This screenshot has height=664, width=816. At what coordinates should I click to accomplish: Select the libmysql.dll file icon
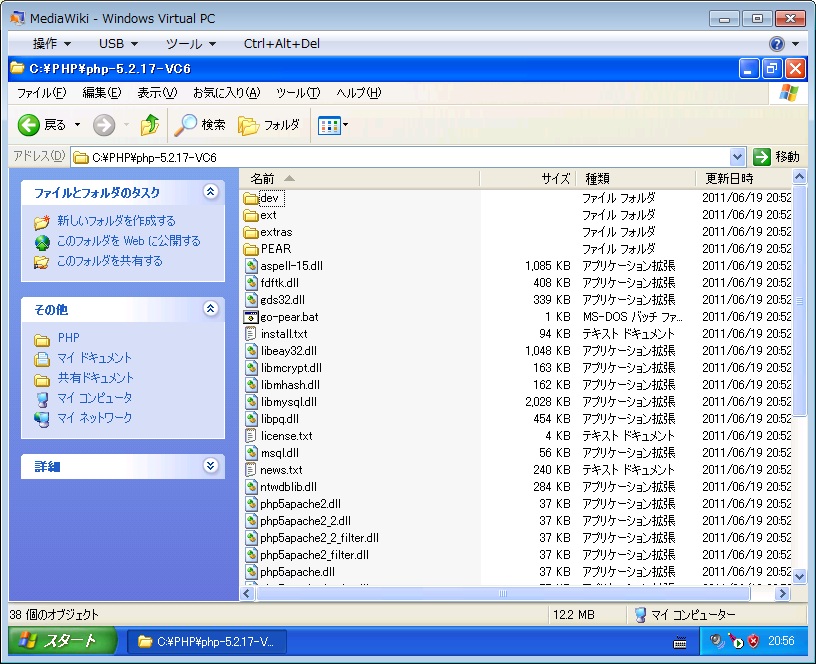click(251, 402)
